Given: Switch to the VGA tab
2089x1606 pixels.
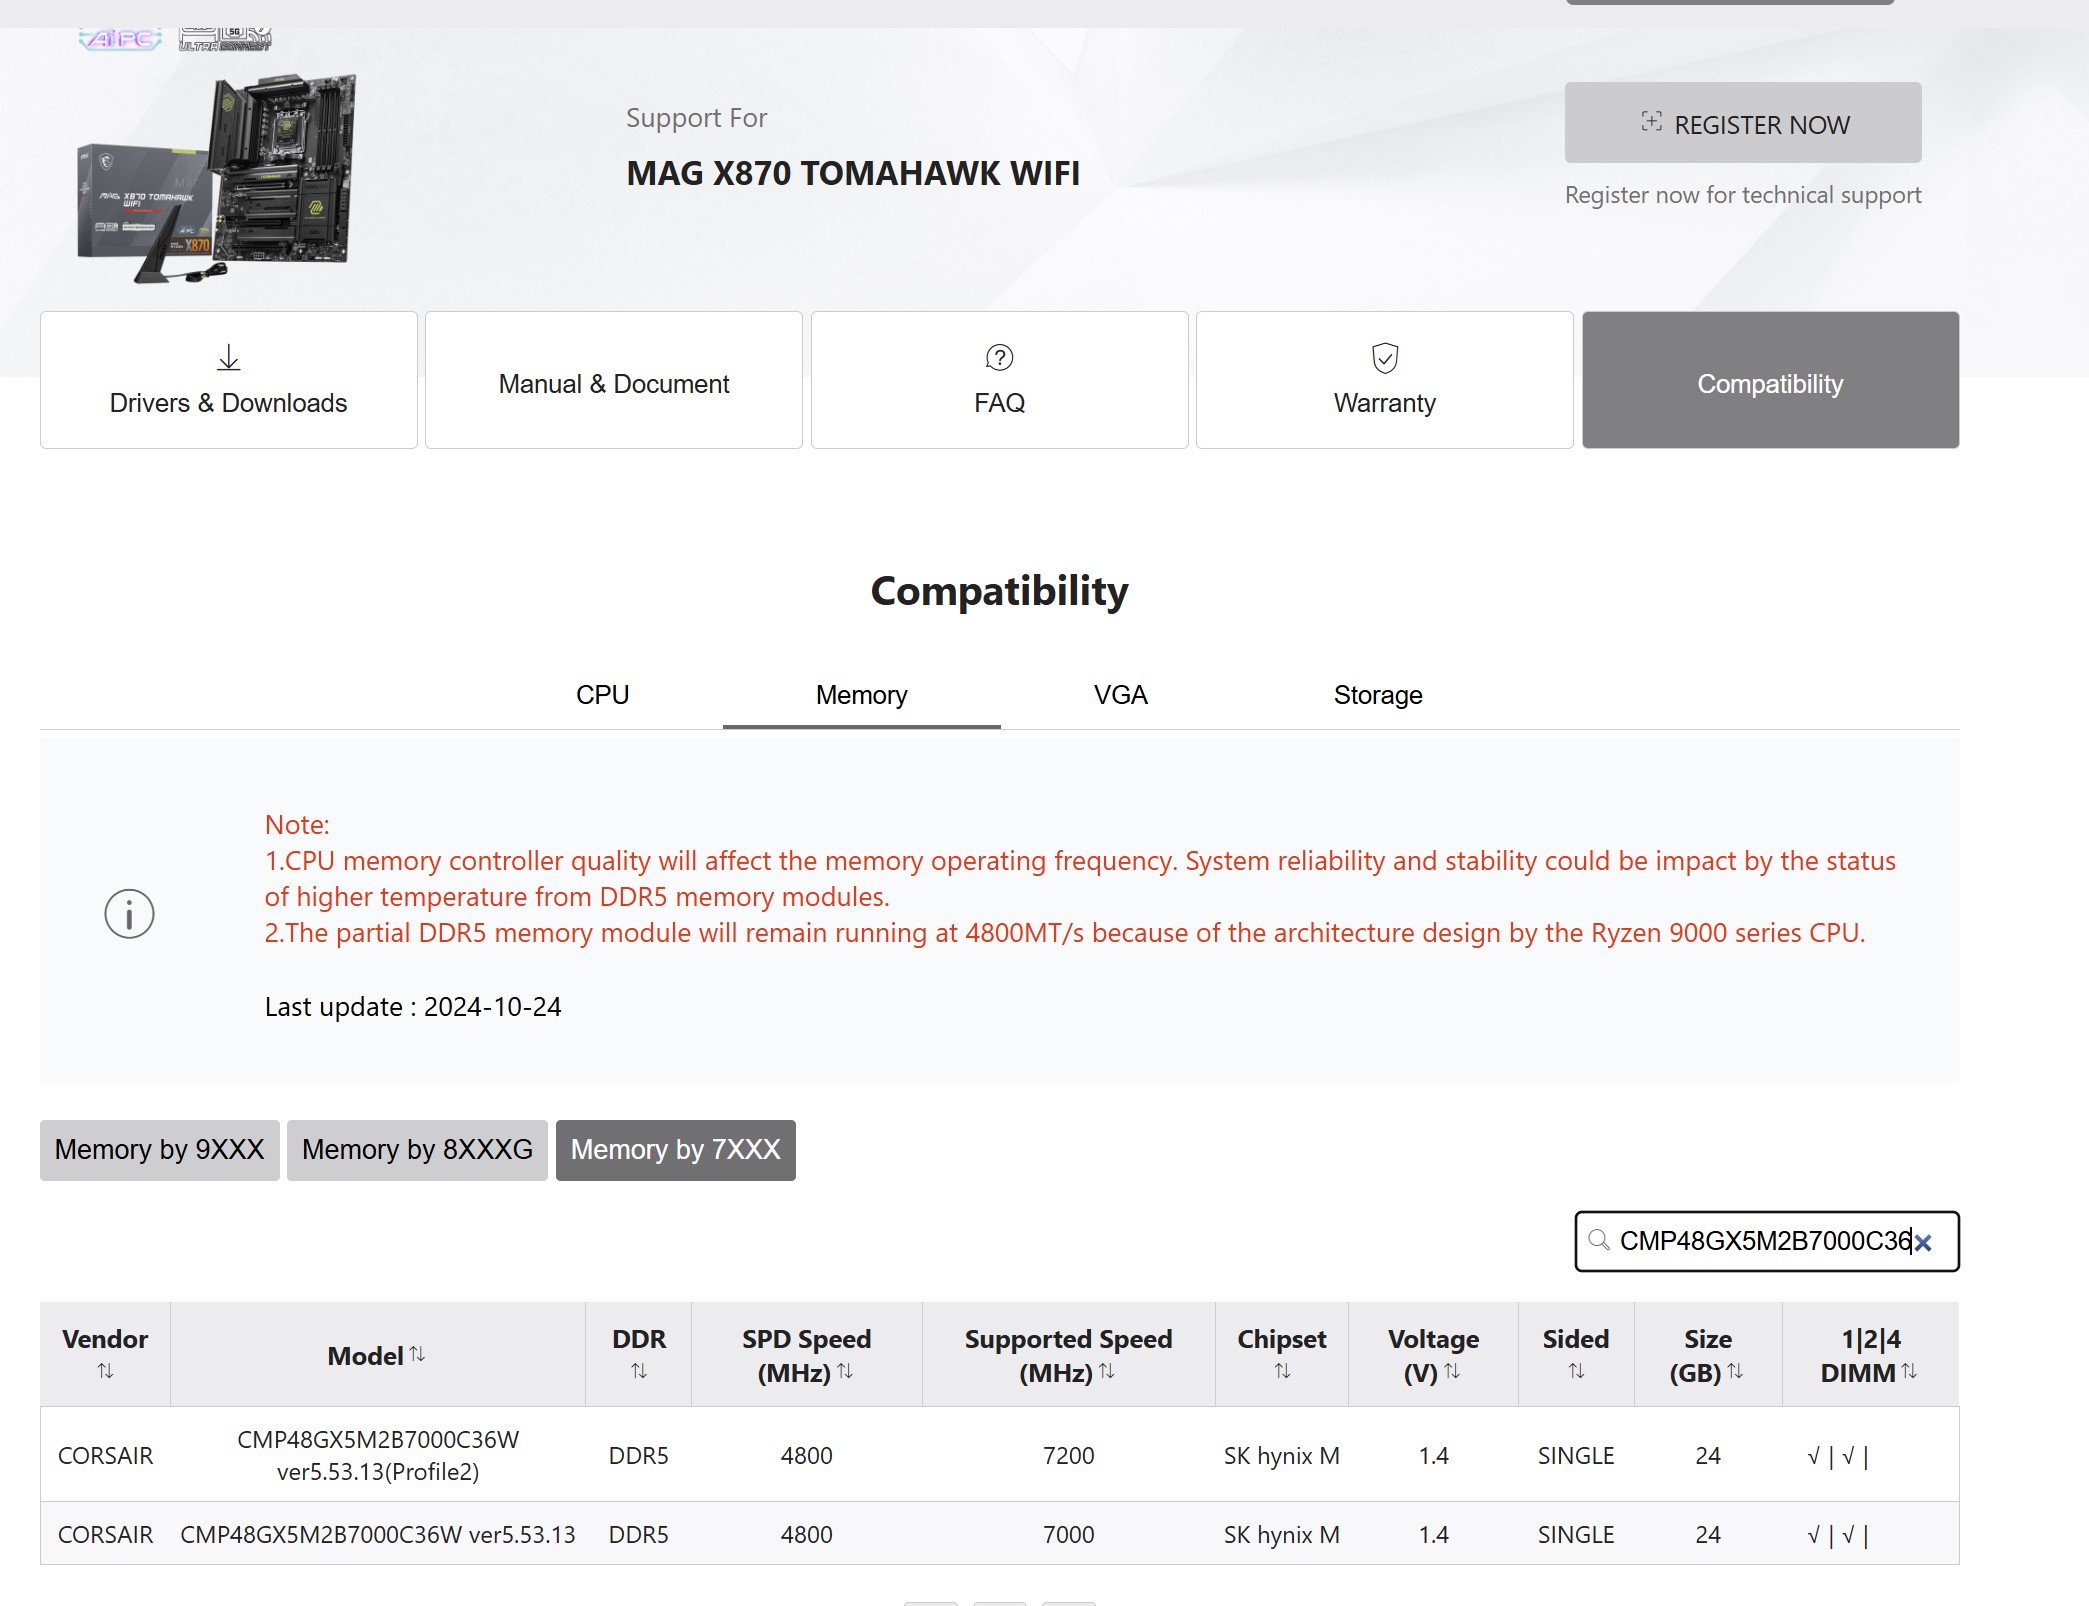Looking at the screenshot, I should 1120,695.
